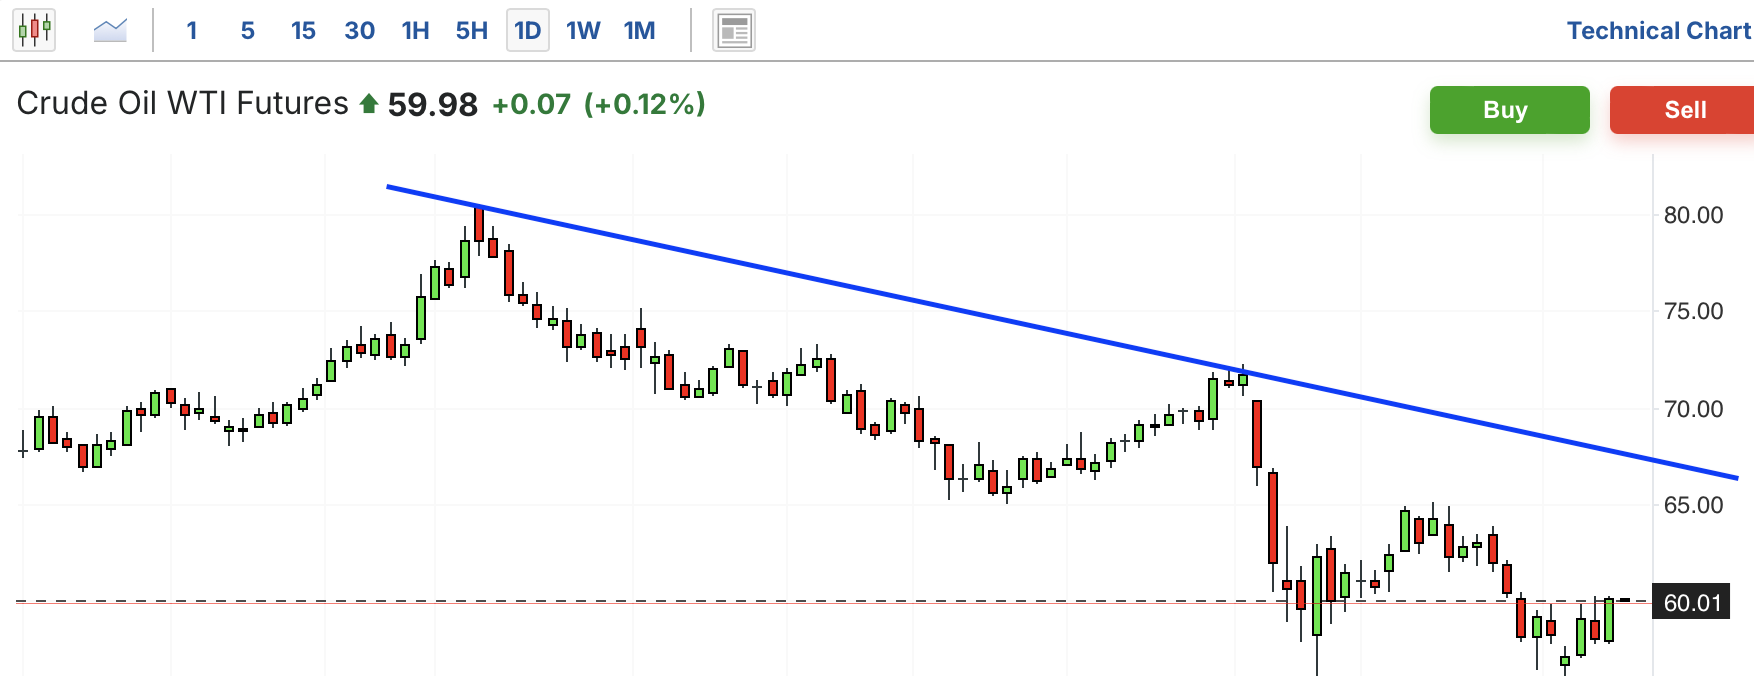
Task: Select the 1W timeframe
Action: pos(584,31)
